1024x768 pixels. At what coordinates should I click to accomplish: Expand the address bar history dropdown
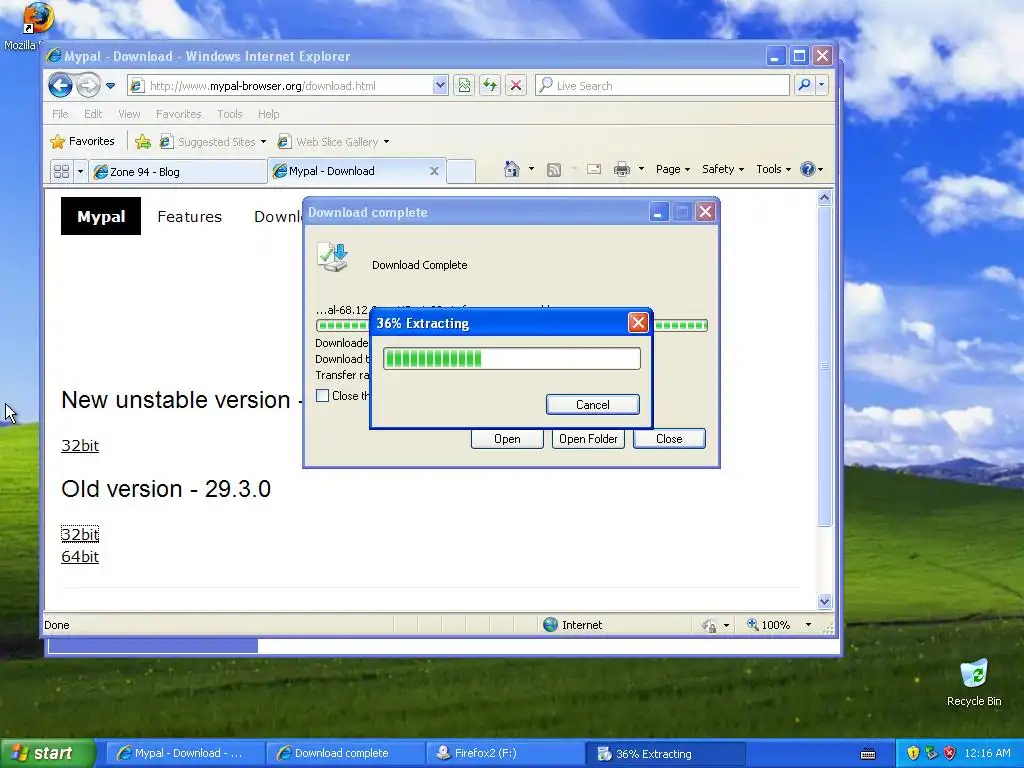click(440, 86)
